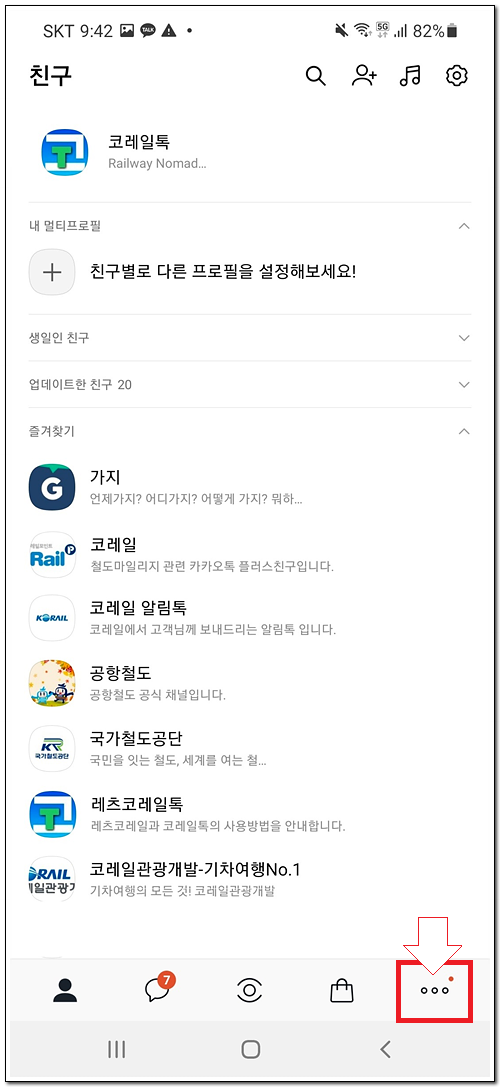
Task: Tap the battery 82% indicator
Action: point(436,31)
